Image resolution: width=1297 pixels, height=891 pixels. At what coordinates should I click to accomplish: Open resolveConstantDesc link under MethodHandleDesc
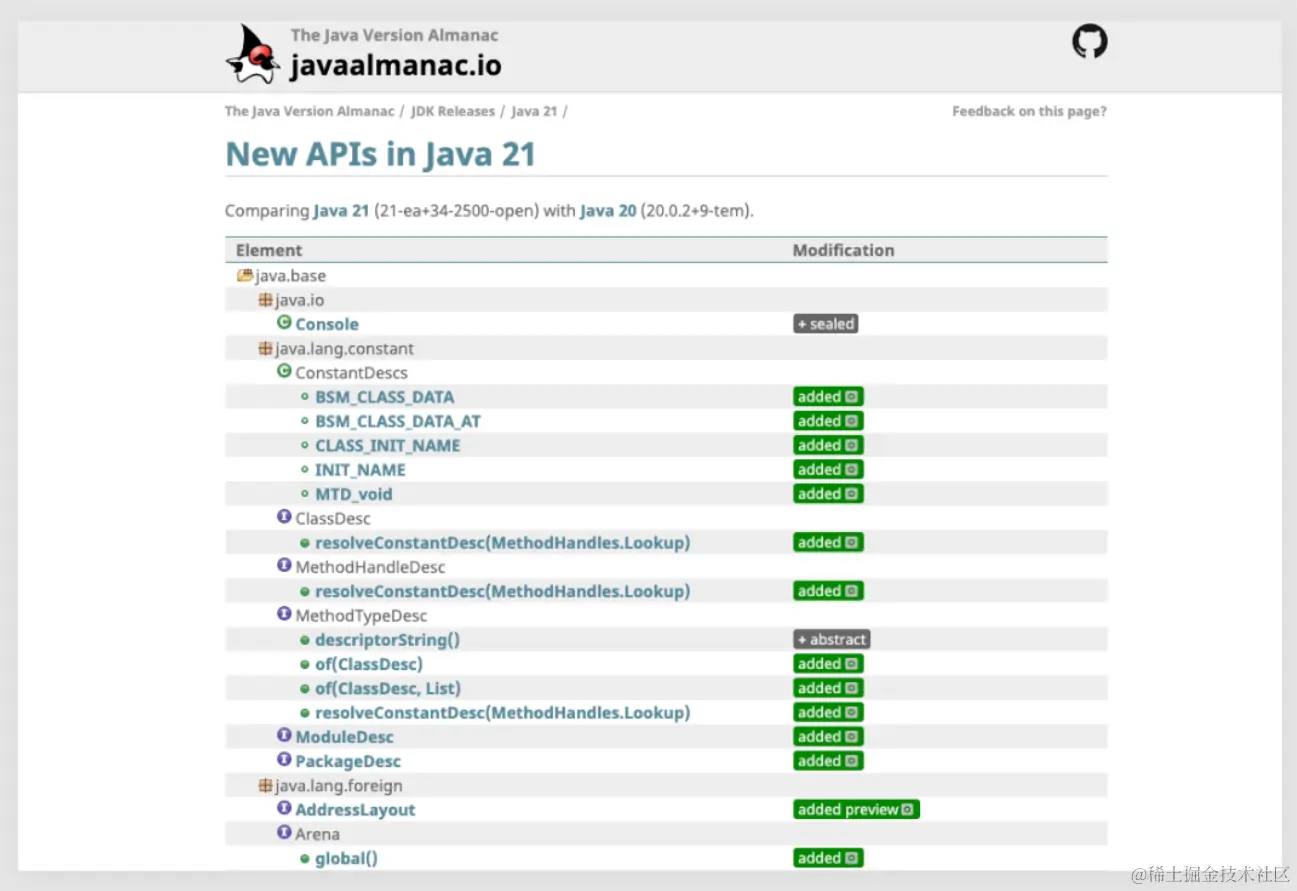(503, 591)
